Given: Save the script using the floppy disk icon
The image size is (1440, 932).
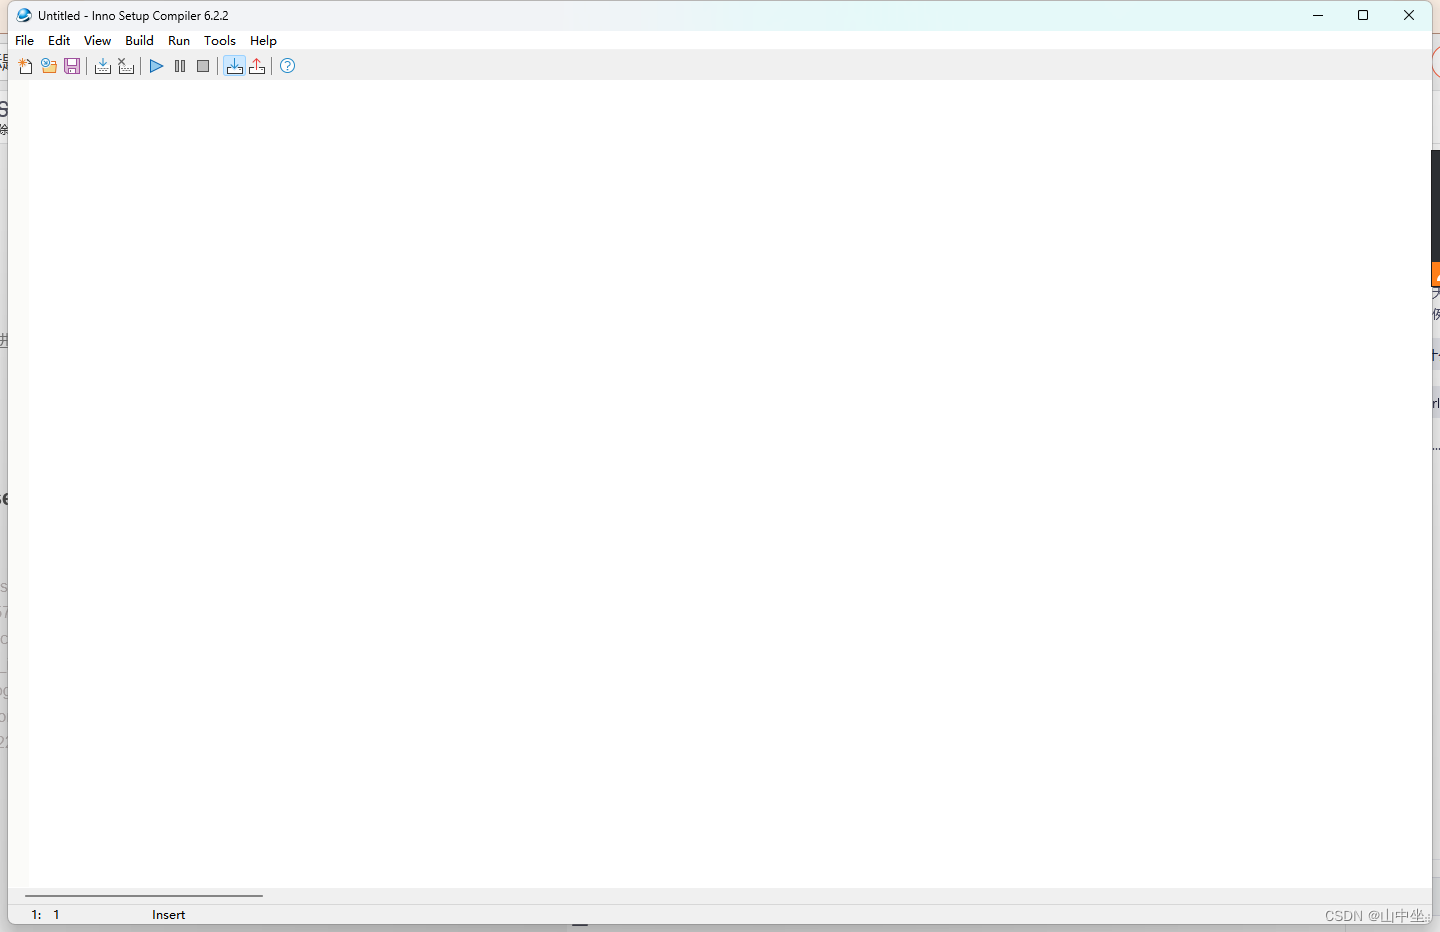Looking at the screenshot, I should pos(72,66).
